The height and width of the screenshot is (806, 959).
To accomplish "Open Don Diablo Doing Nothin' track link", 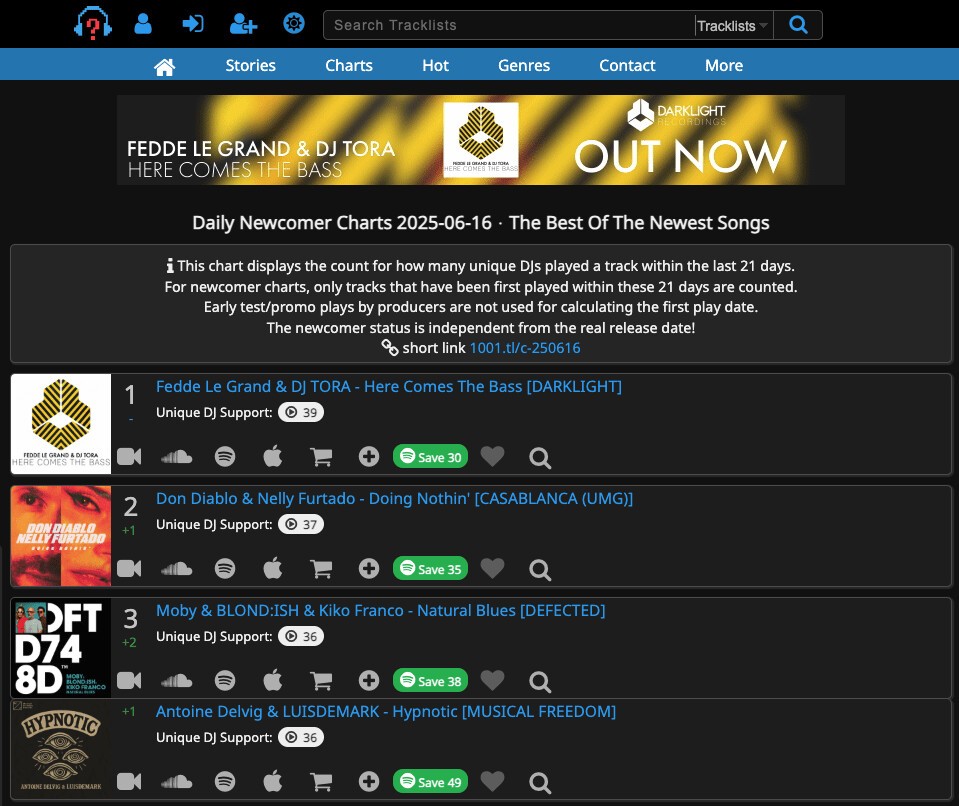I will (x=394, y=498).
